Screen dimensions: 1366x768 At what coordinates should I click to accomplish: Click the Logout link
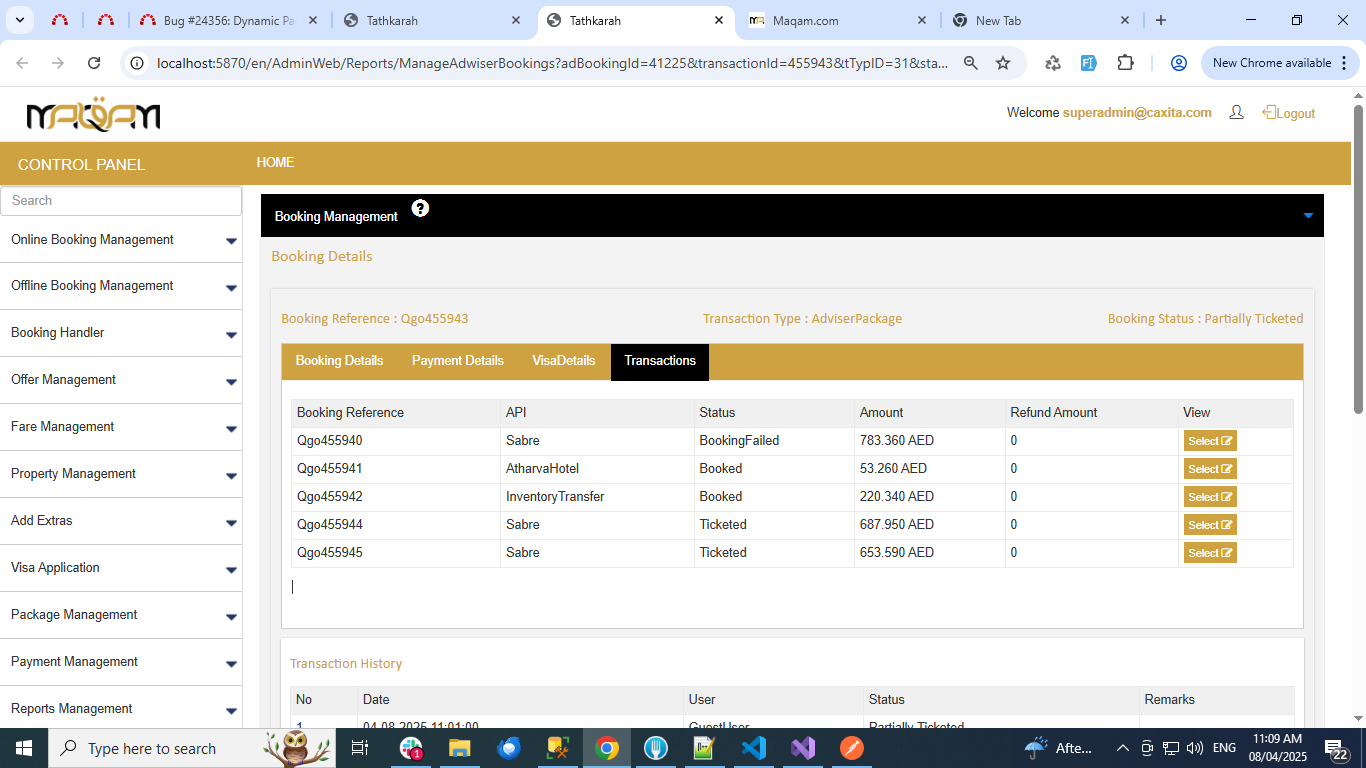[x=1289, y=113]
